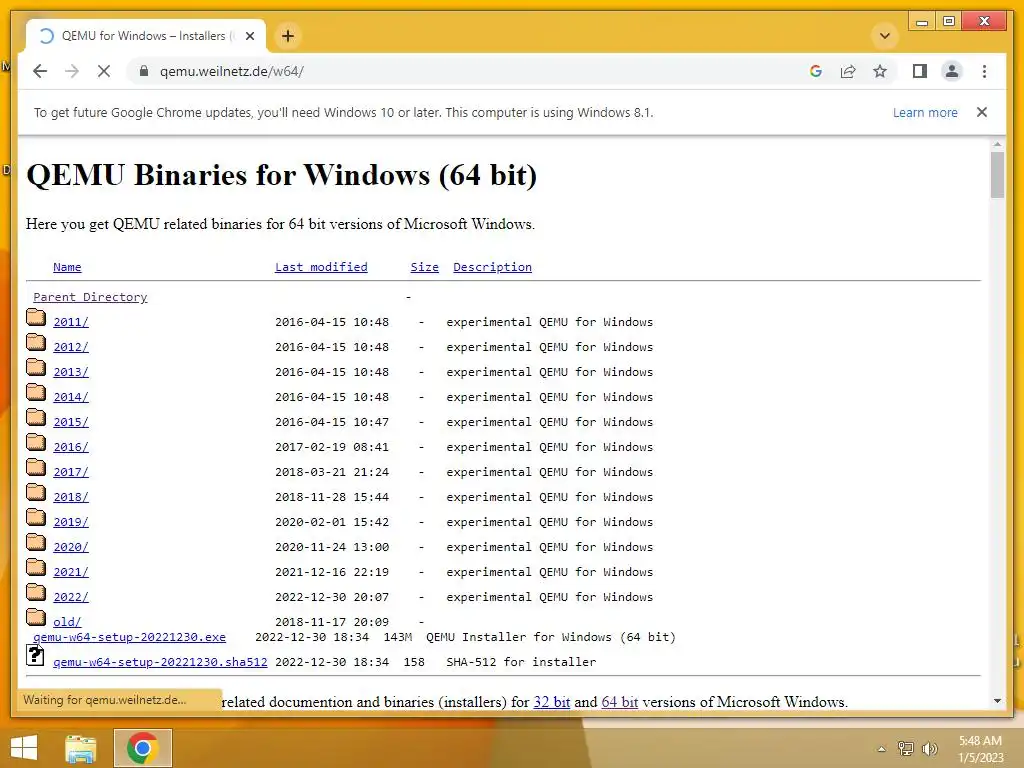Open the 2020/ folder link
1024x768 pixels.
[x=71, y=547]
